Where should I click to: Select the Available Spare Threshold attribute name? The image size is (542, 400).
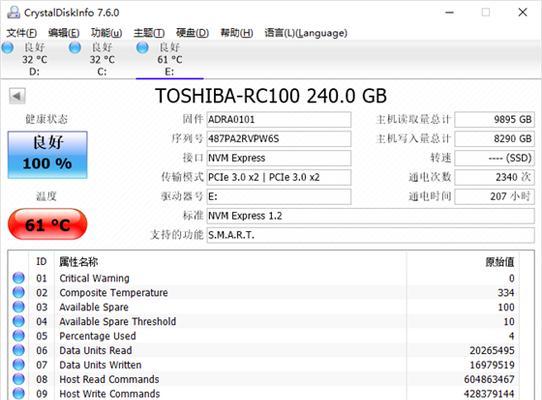tap(118, 322)
